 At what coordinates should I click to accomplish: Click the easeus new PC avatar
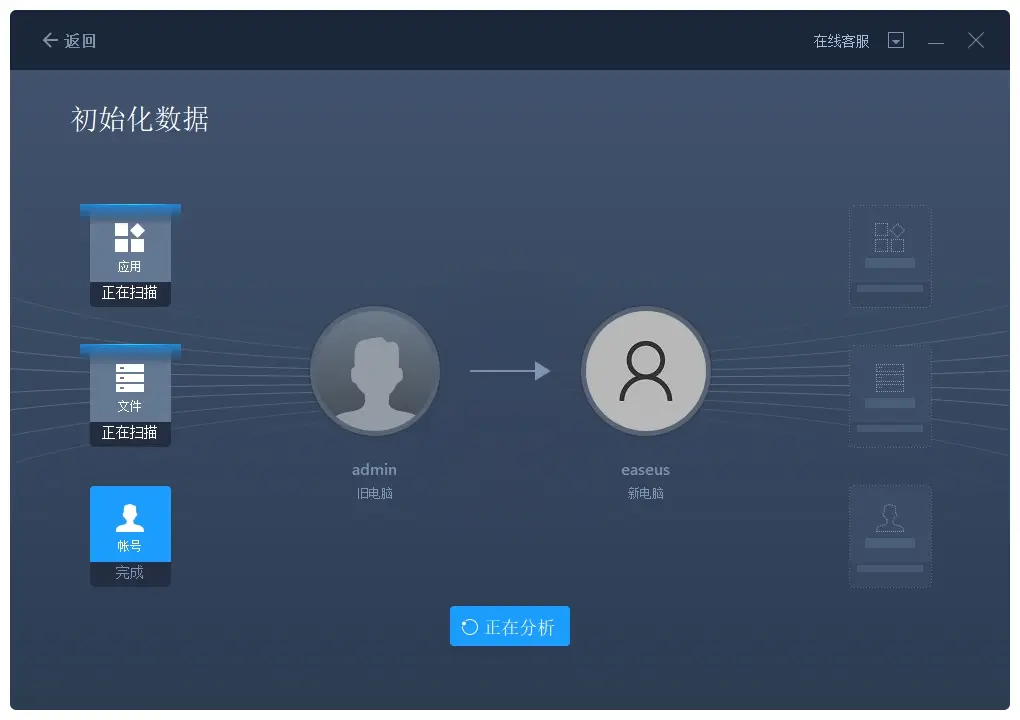(646, 370)
